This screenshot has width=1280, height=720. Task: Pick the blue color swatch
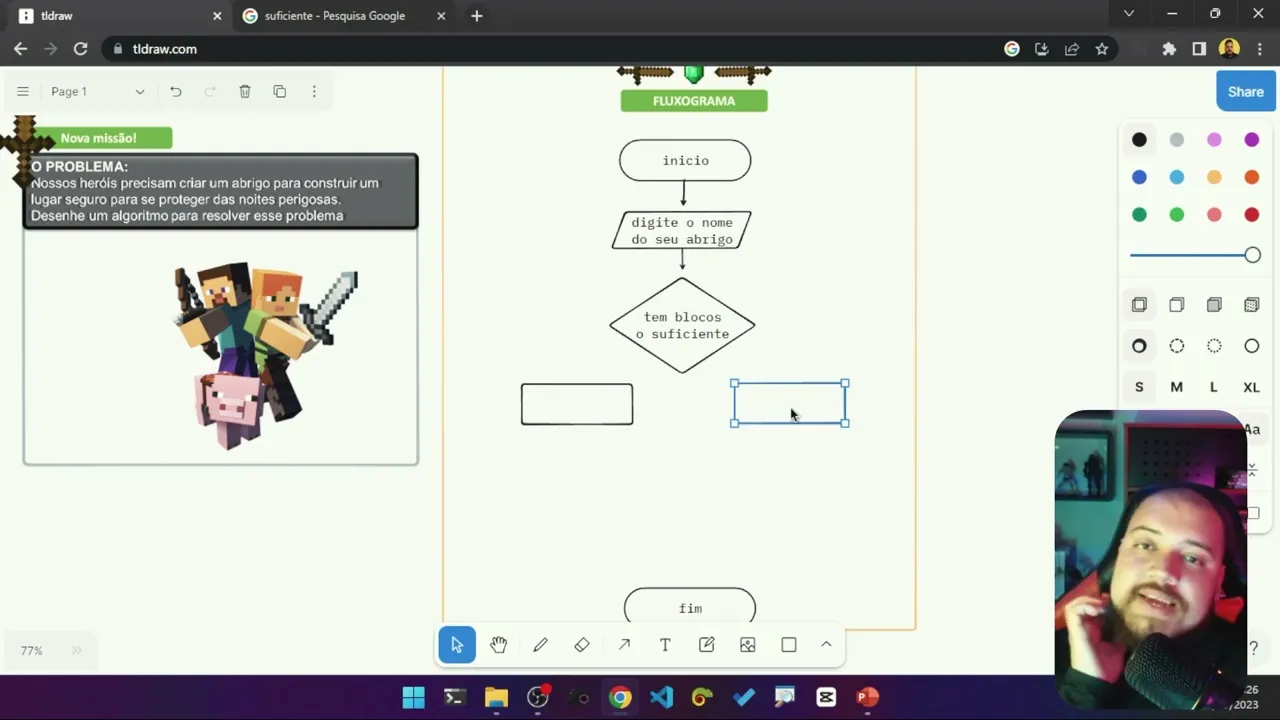click(x=1139, y=177)
